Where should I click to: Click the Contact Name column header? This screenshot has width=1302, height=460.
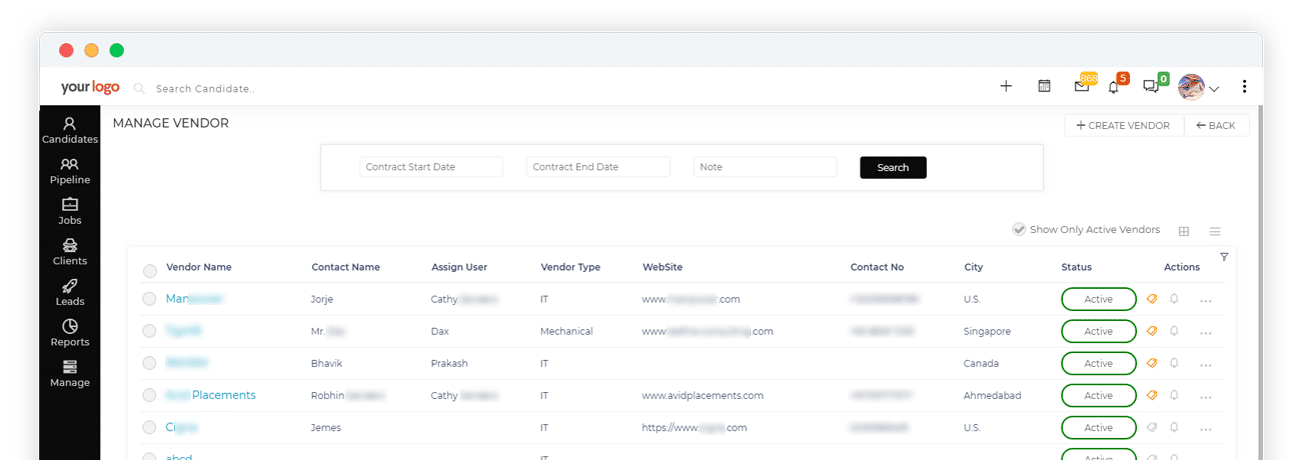tap(346, 267)
